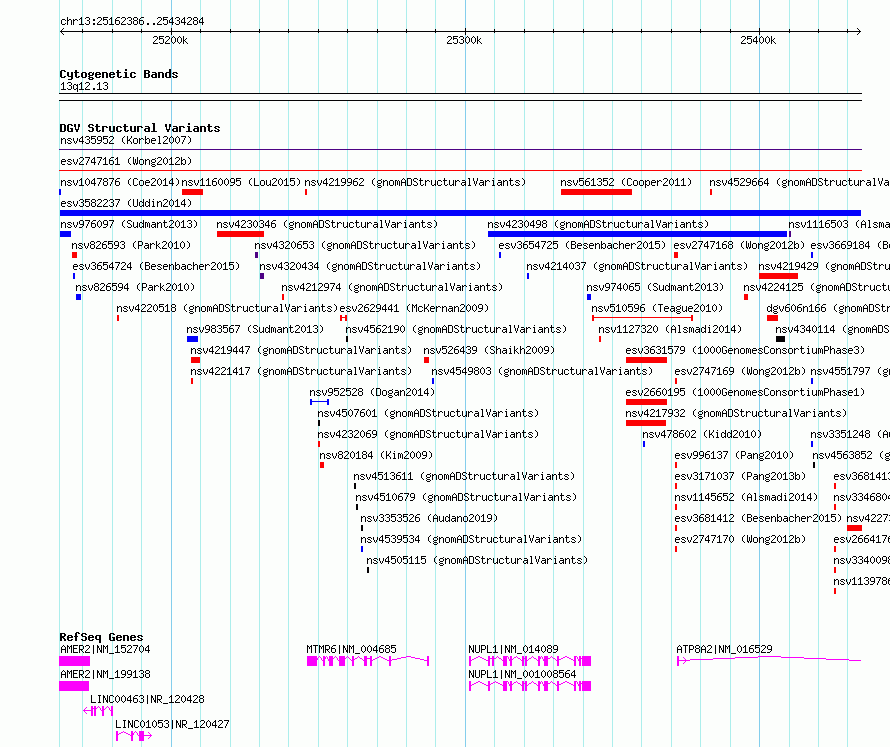Click the nsv4212974 (gnomADStructuralVariants) label
Image resolution: width=890 pixels, height=747 pixels.
pos(392,287)
